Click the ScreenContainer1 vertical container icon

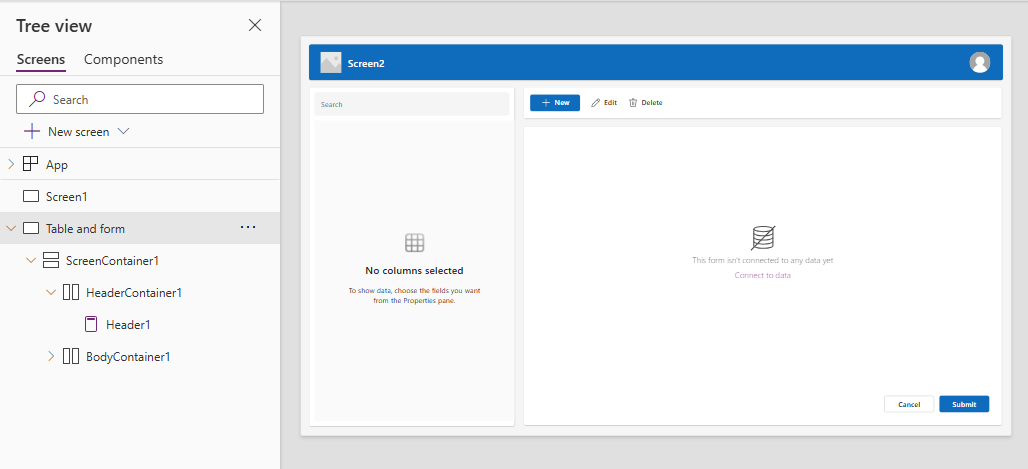(50, 260)
